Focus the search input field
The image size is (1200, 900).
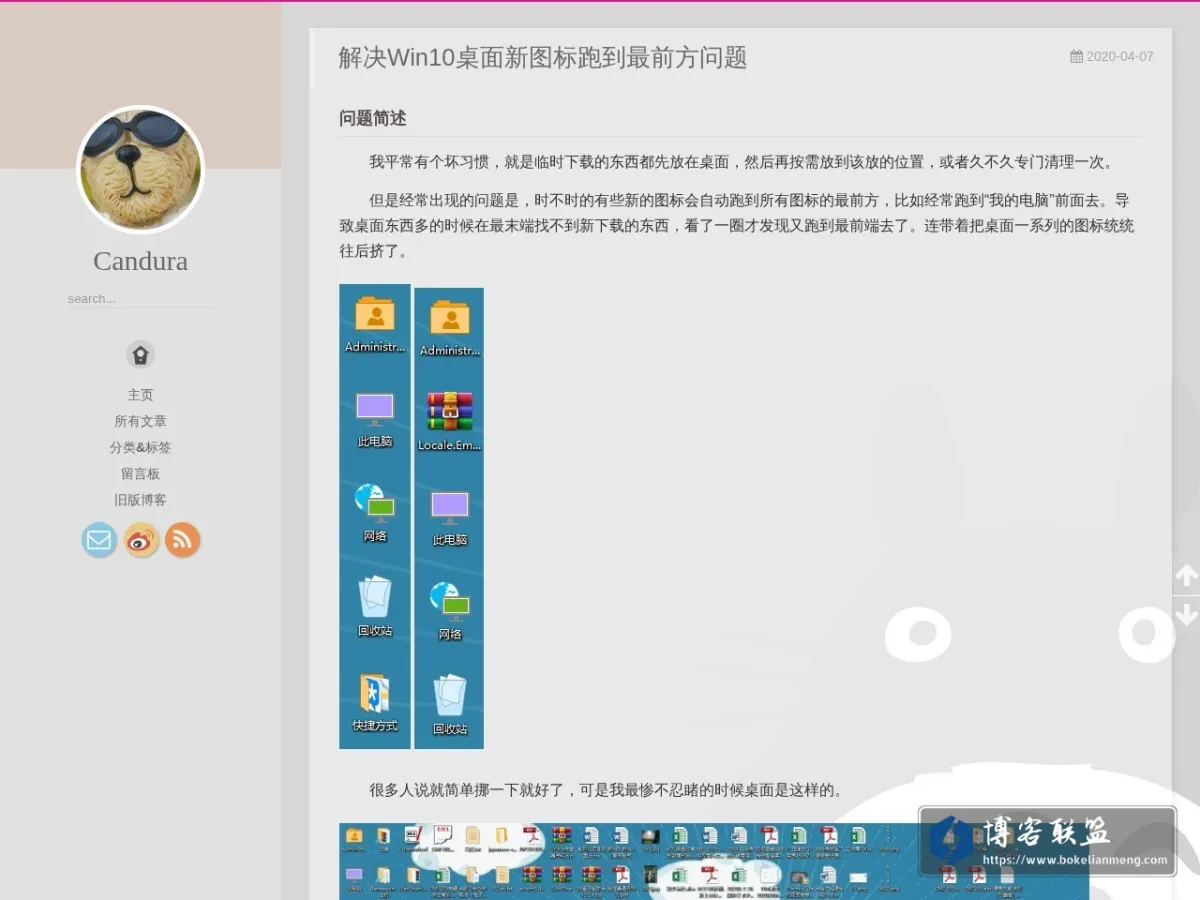(x=140, y=298)
